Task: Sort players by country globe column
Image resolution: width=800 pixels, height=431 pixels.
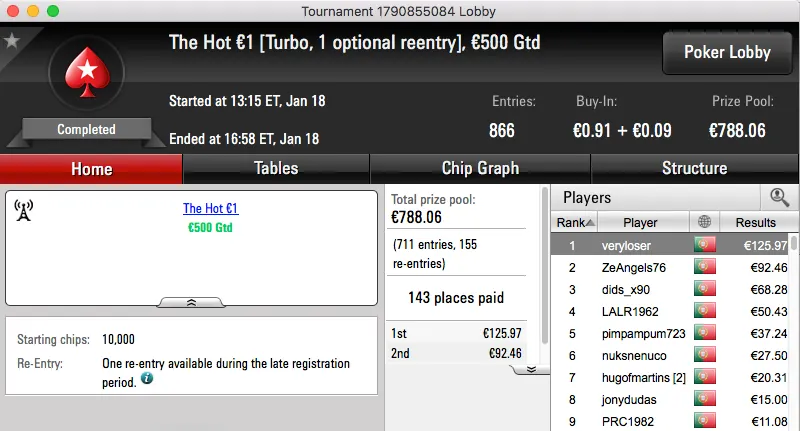Action: tap(706, 222)
